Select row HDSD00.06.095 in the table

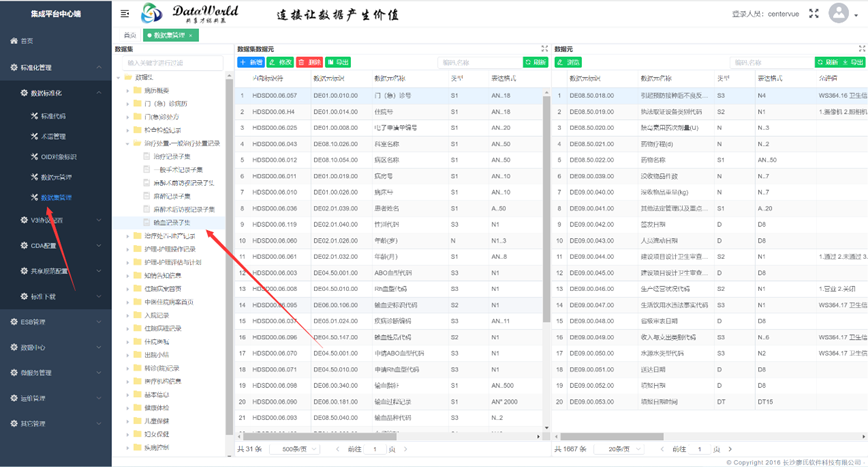pos(390,305)
